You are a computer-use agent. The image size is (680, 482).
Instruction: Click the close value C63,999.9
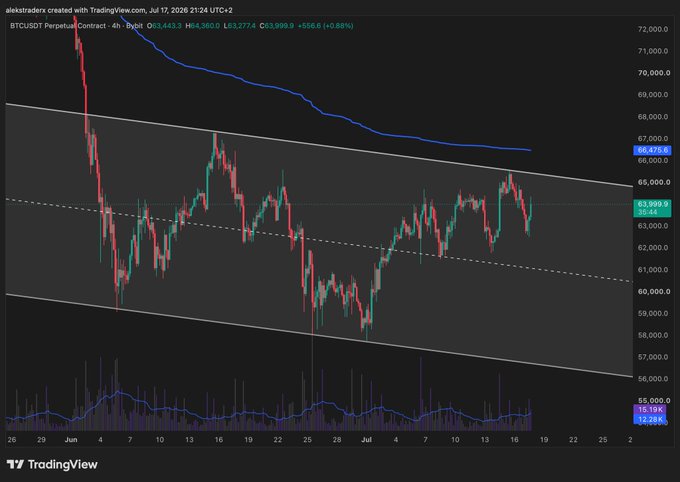pyautogui.click(x=277, y=26)
